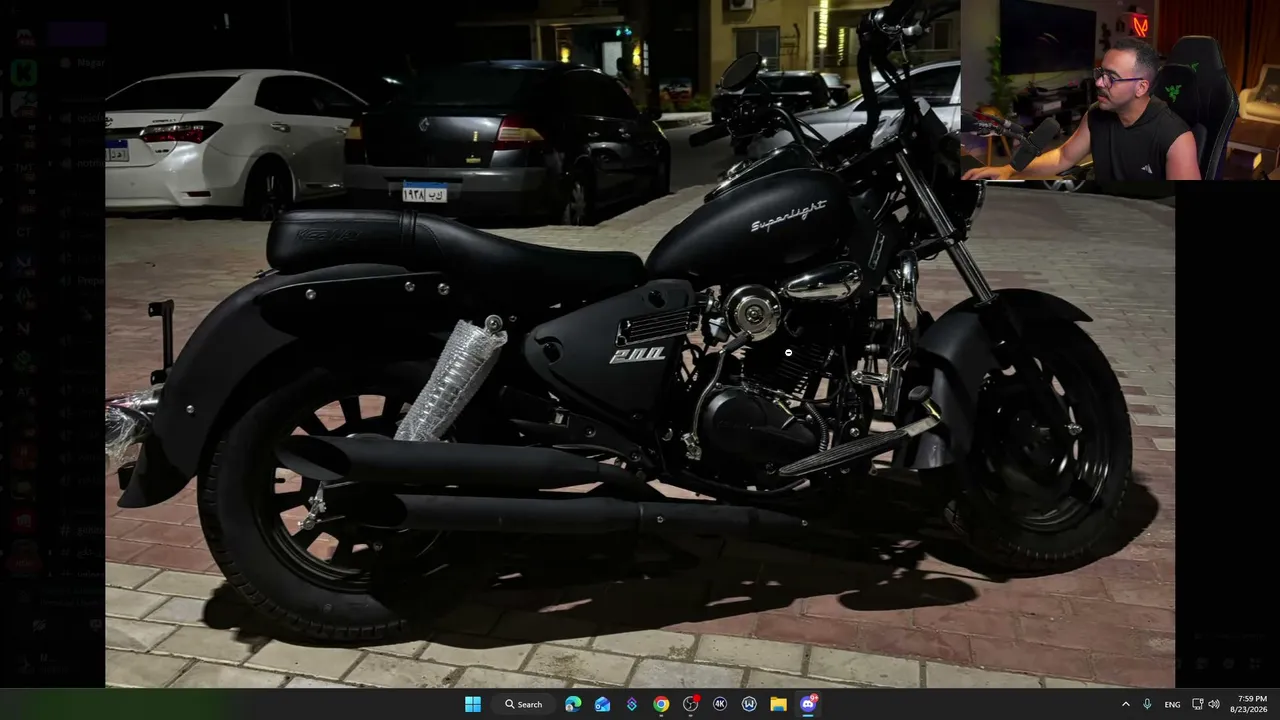The height and width of the screenshot is (720, 1280).
Task: Change the ENG input language
Action: click(1172, 704)
